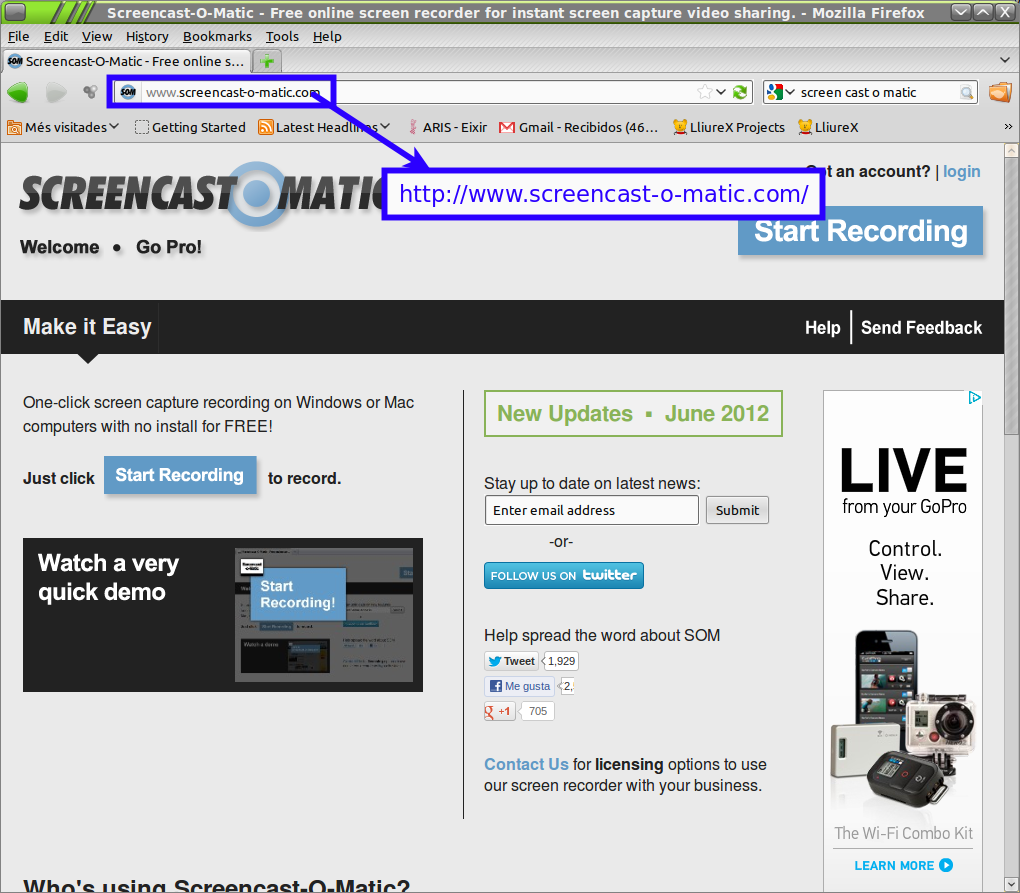Click the 705 plus-one count bubble
This screenshot has width=1020, height=893.
(538, 712)
